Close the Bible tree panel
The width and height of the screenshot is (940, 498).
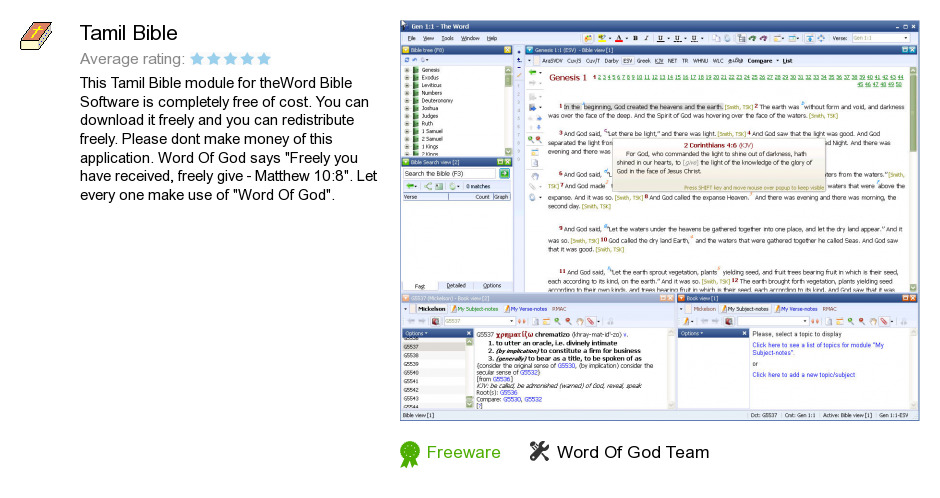coord(508,50)
